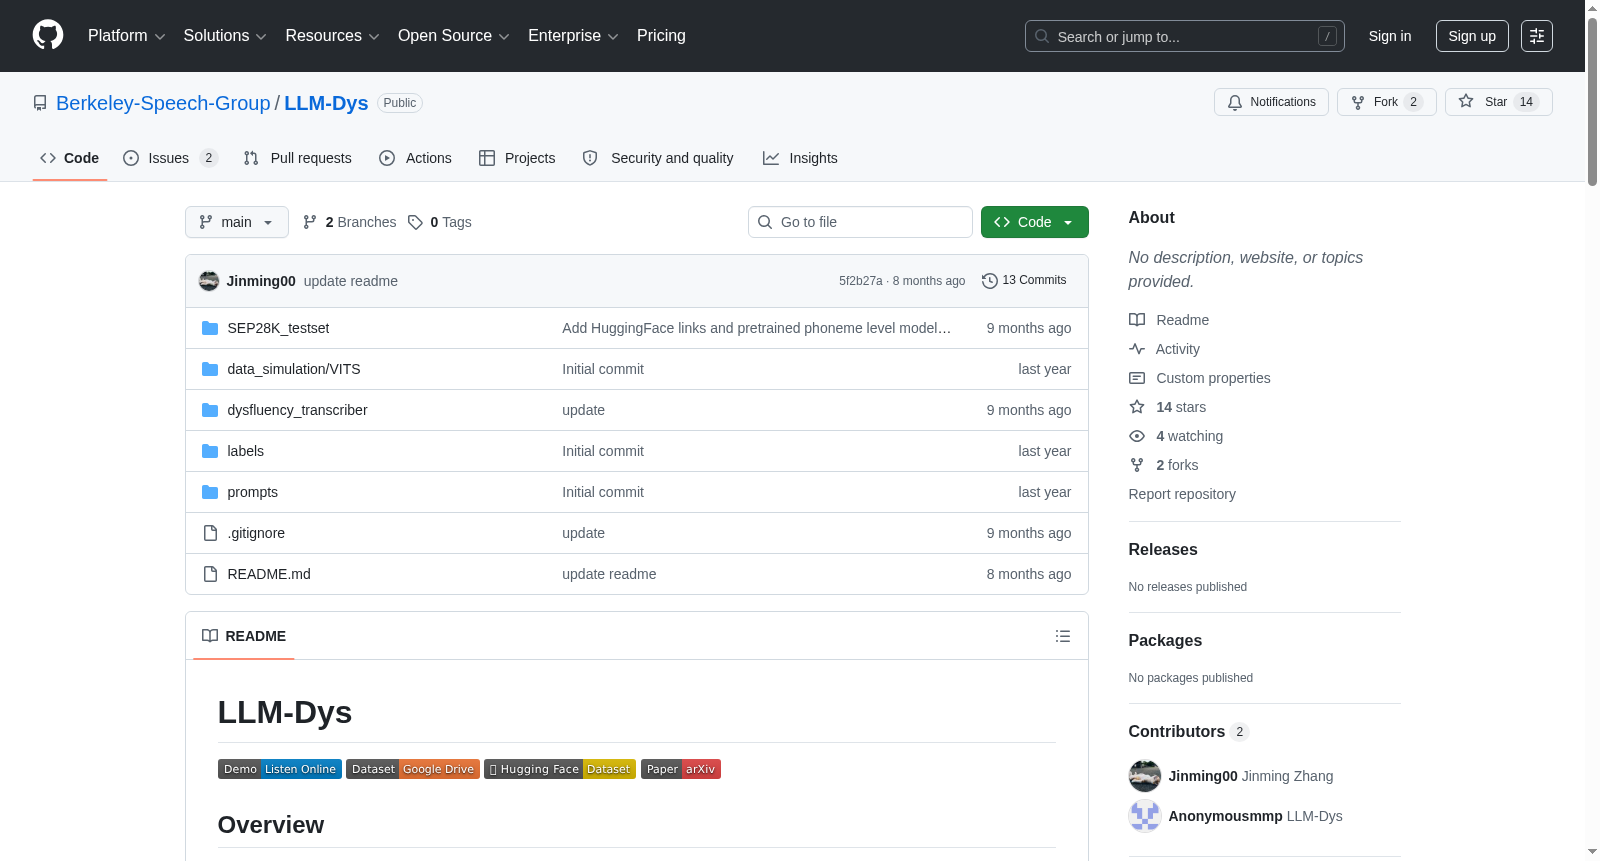Click the Go to file input
The image size is (1600, 861).
click(860, 222)
